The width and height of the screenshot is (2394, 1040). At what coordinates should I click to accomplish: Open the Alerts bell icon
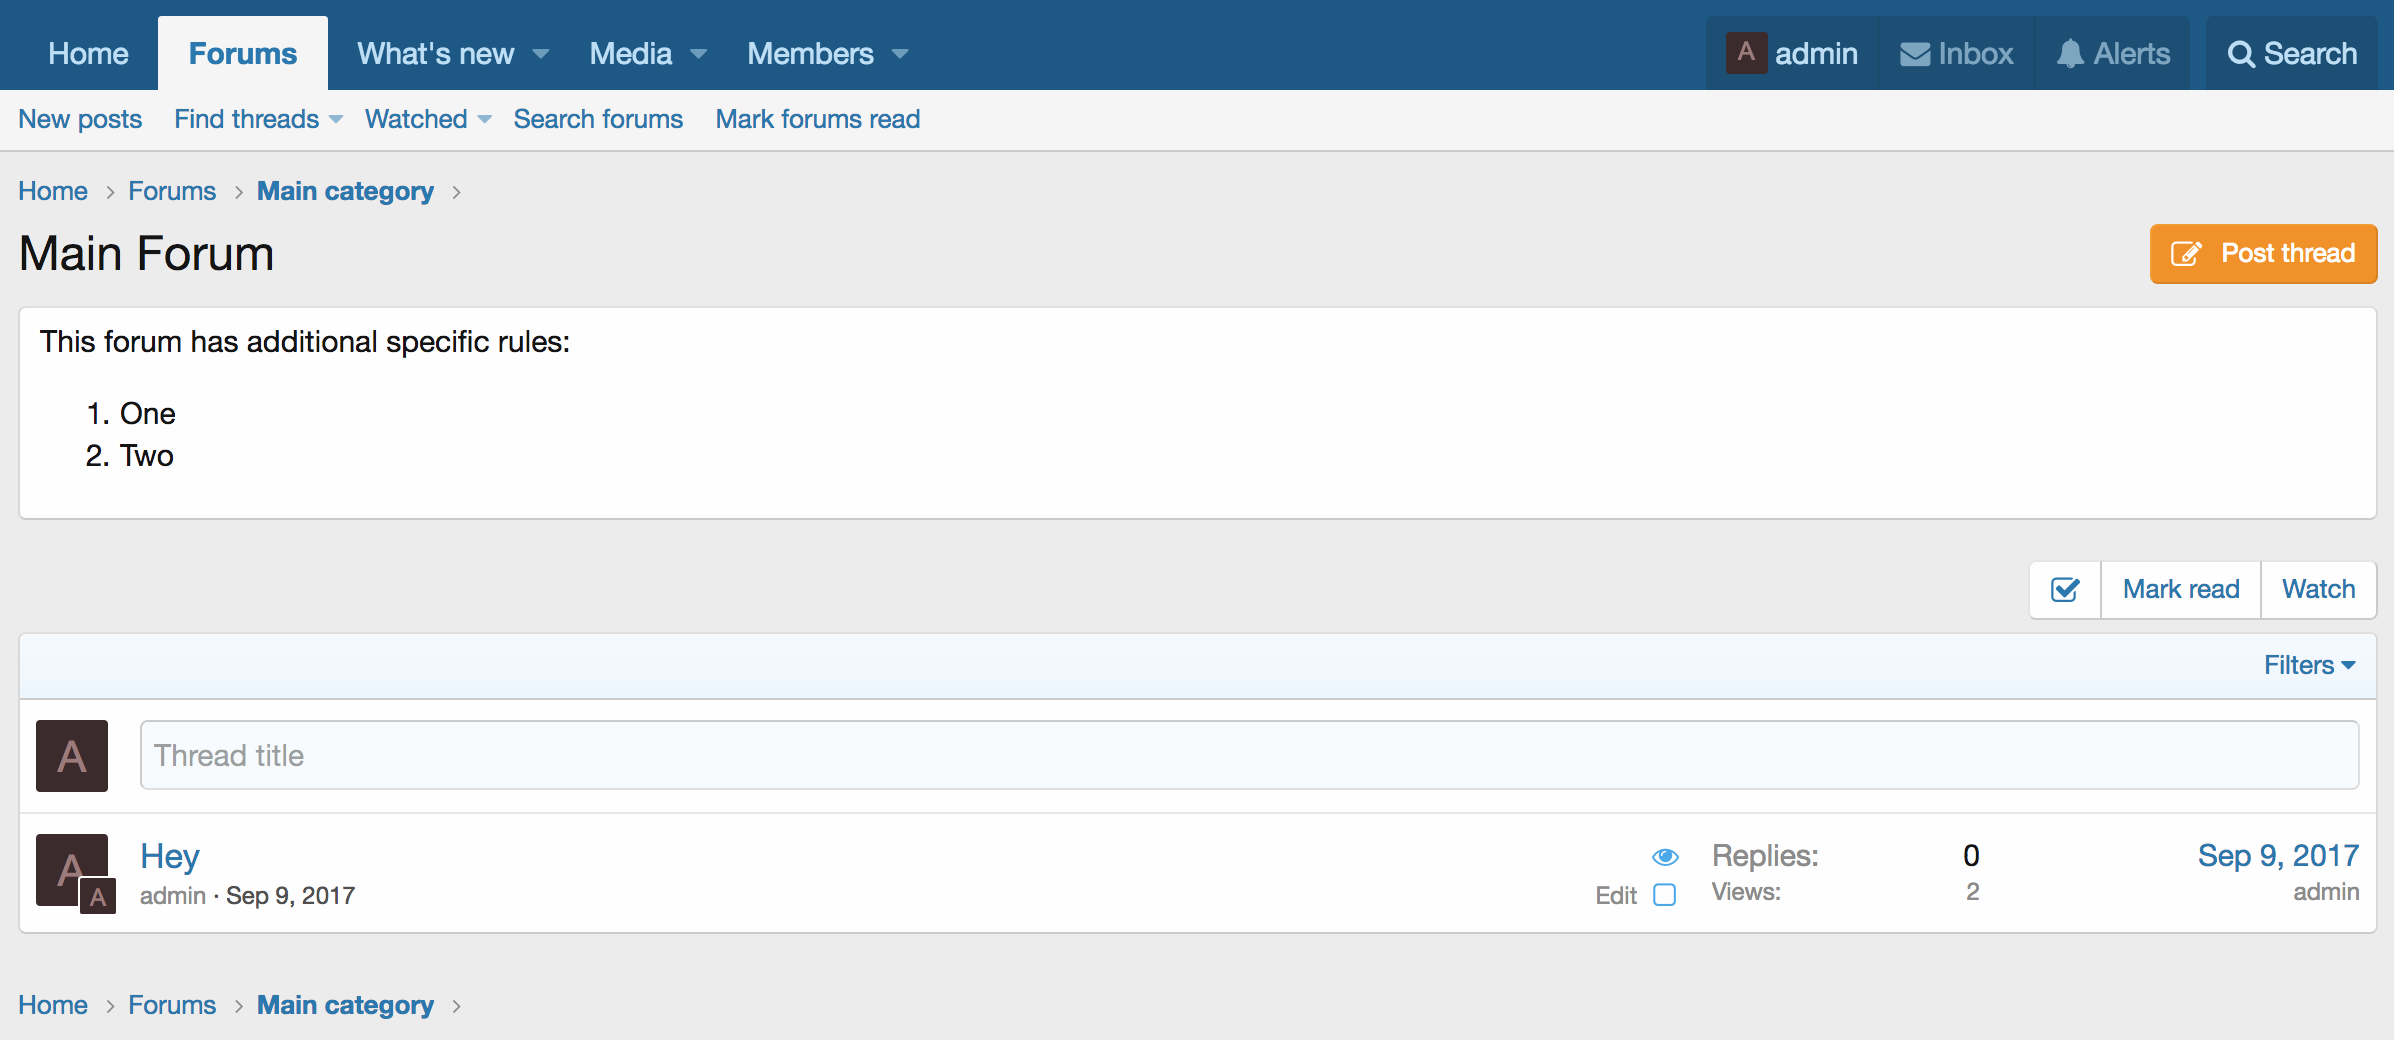point(2070,54)
